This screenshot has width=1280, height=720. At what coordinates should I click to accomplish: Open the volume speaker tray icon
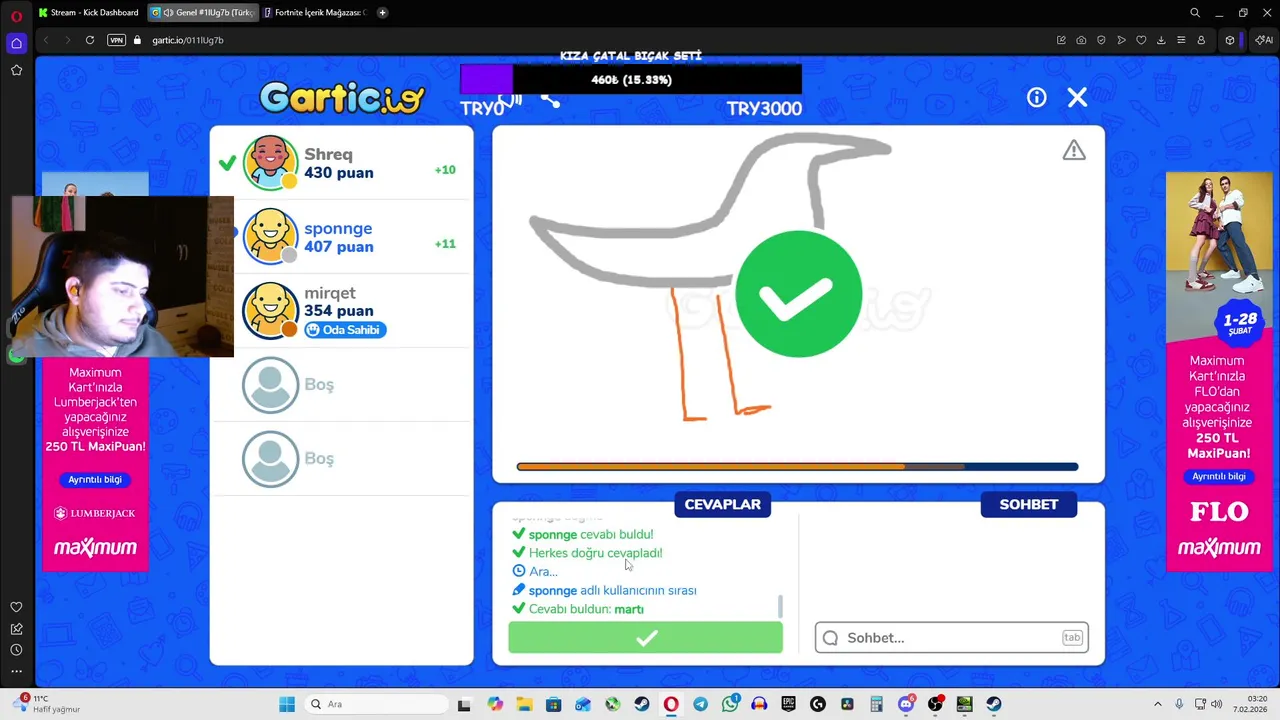(x=1216, y=704)
